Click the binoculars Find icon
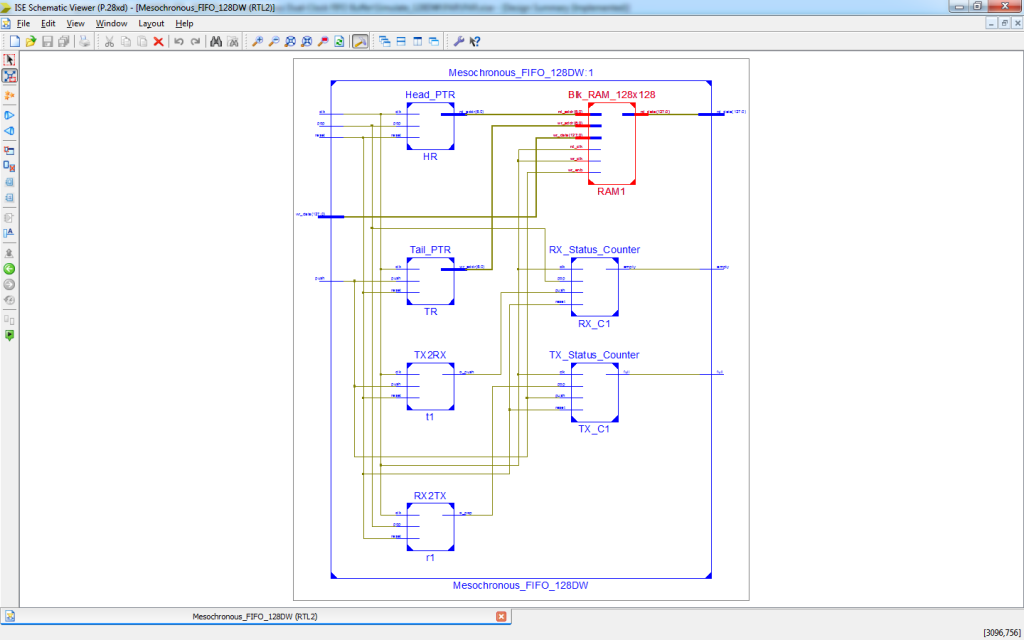This screenshot has height=640, width=1024. (x=216, y=42)
